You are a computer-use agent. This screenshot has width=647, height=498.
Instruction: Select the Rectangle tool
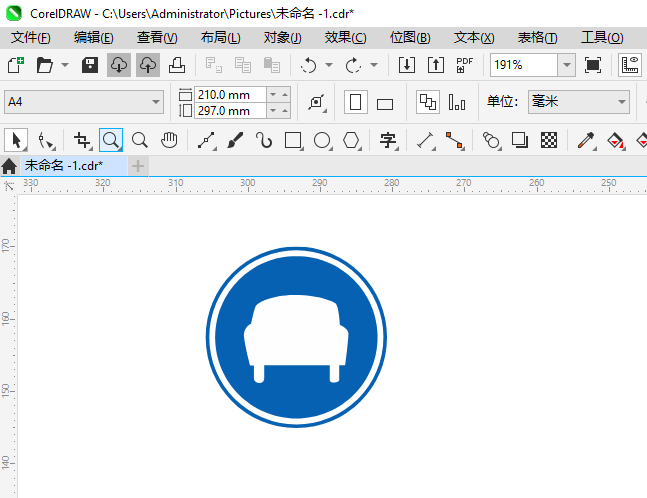[x=293, y=140]
